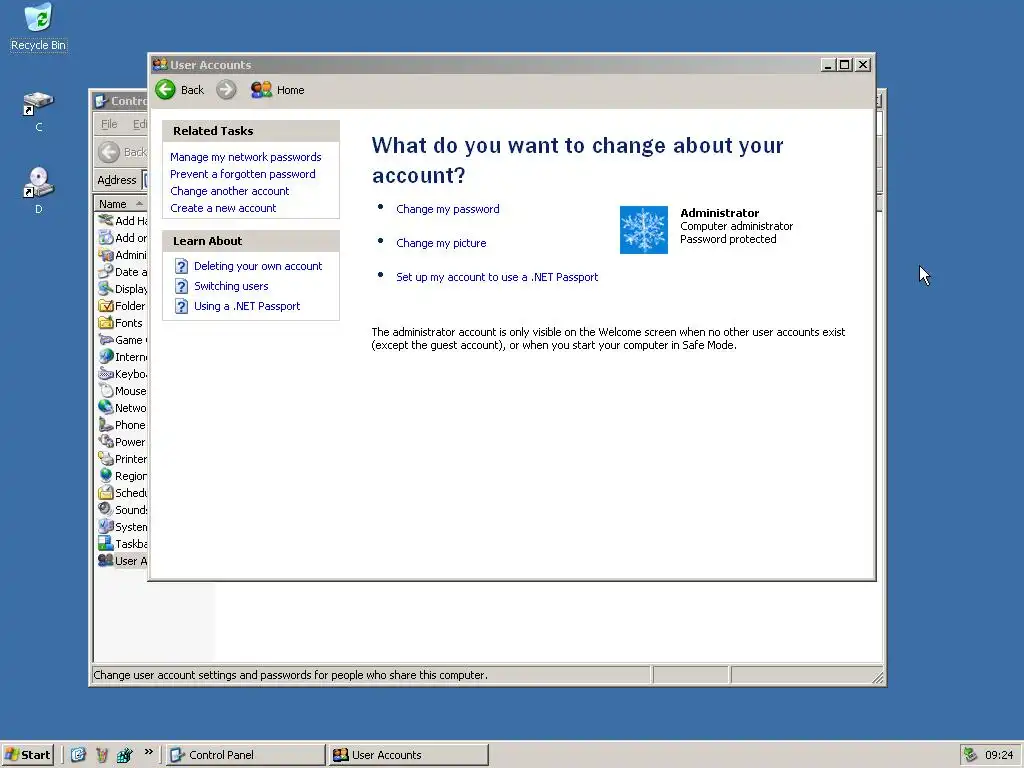
Task: Maximize the User Accounts window
Action: [844, 65]
